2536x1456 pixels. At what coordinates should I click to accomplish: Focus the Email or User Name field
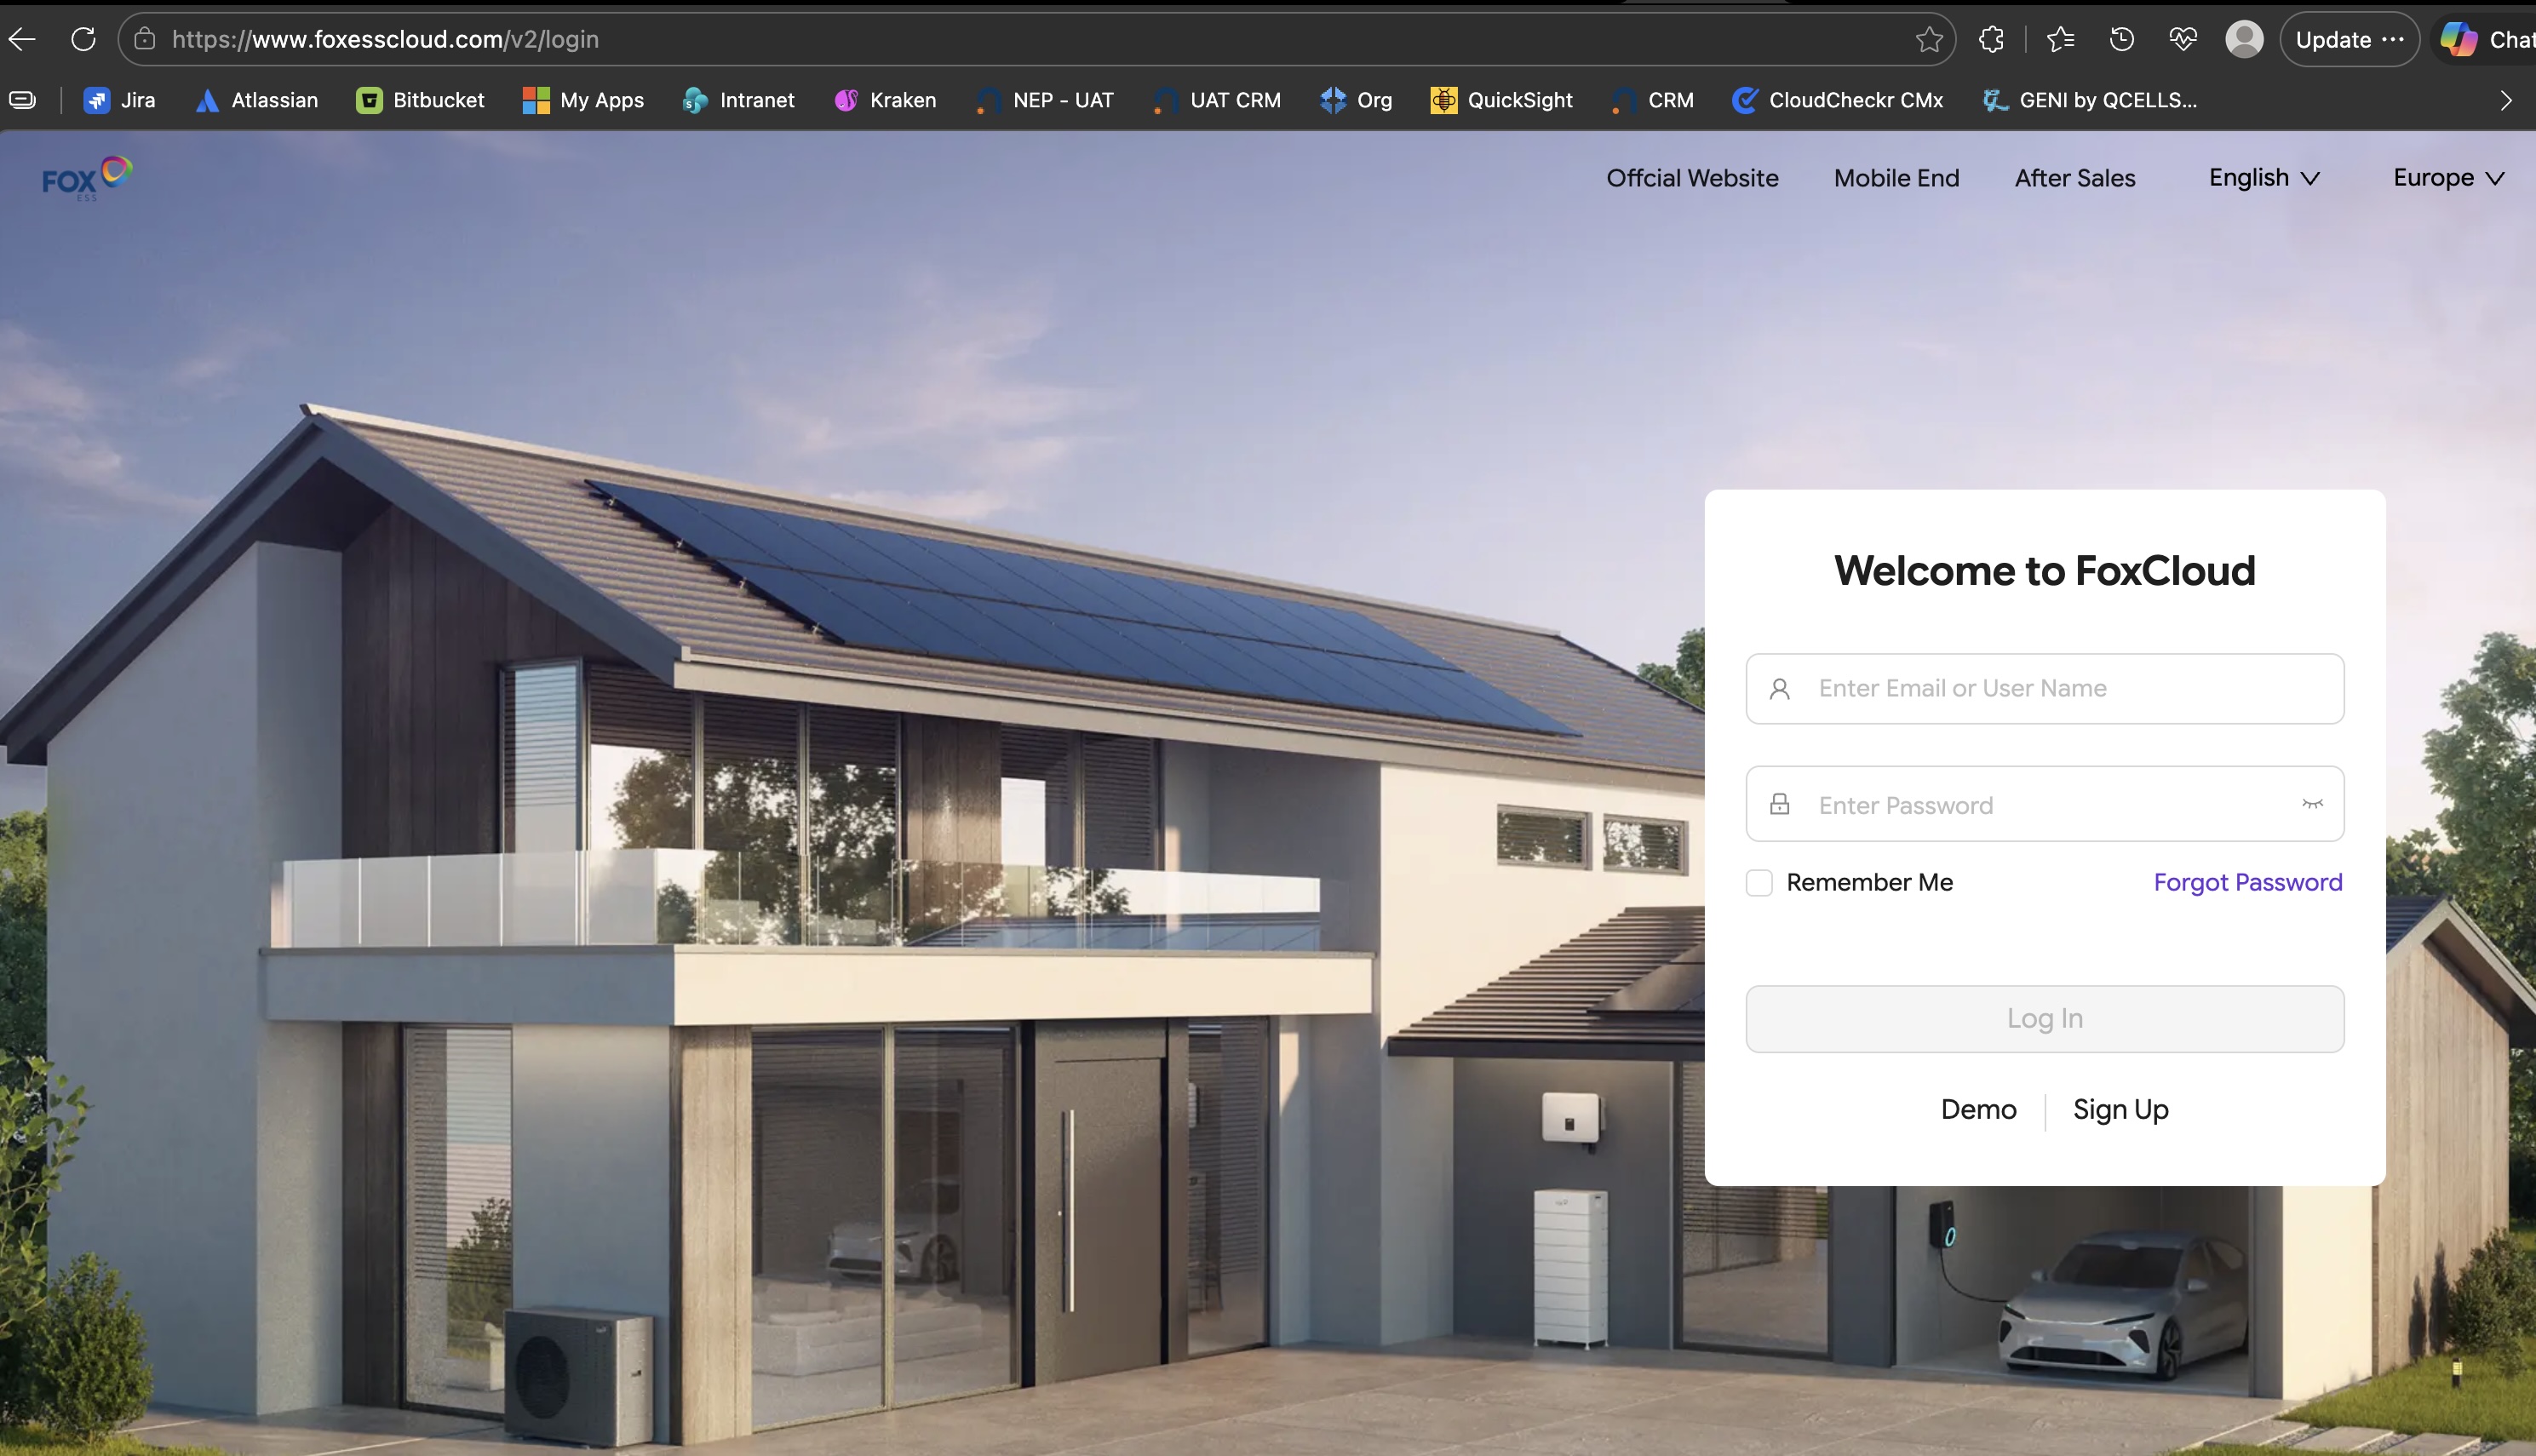click(2060, 688)
